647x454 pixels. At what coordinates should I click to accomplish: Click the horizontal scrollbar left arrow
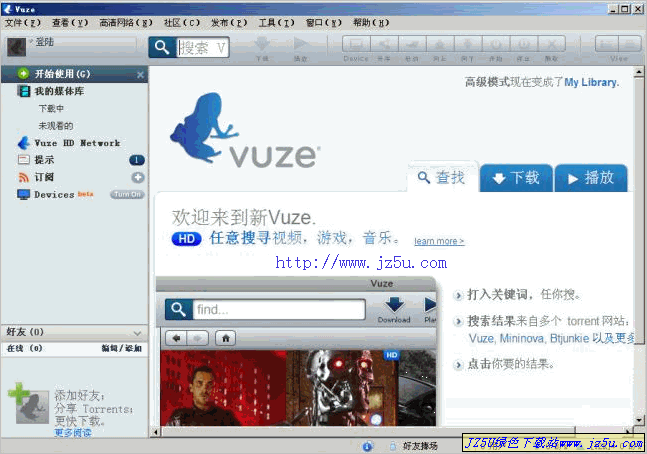156,432
